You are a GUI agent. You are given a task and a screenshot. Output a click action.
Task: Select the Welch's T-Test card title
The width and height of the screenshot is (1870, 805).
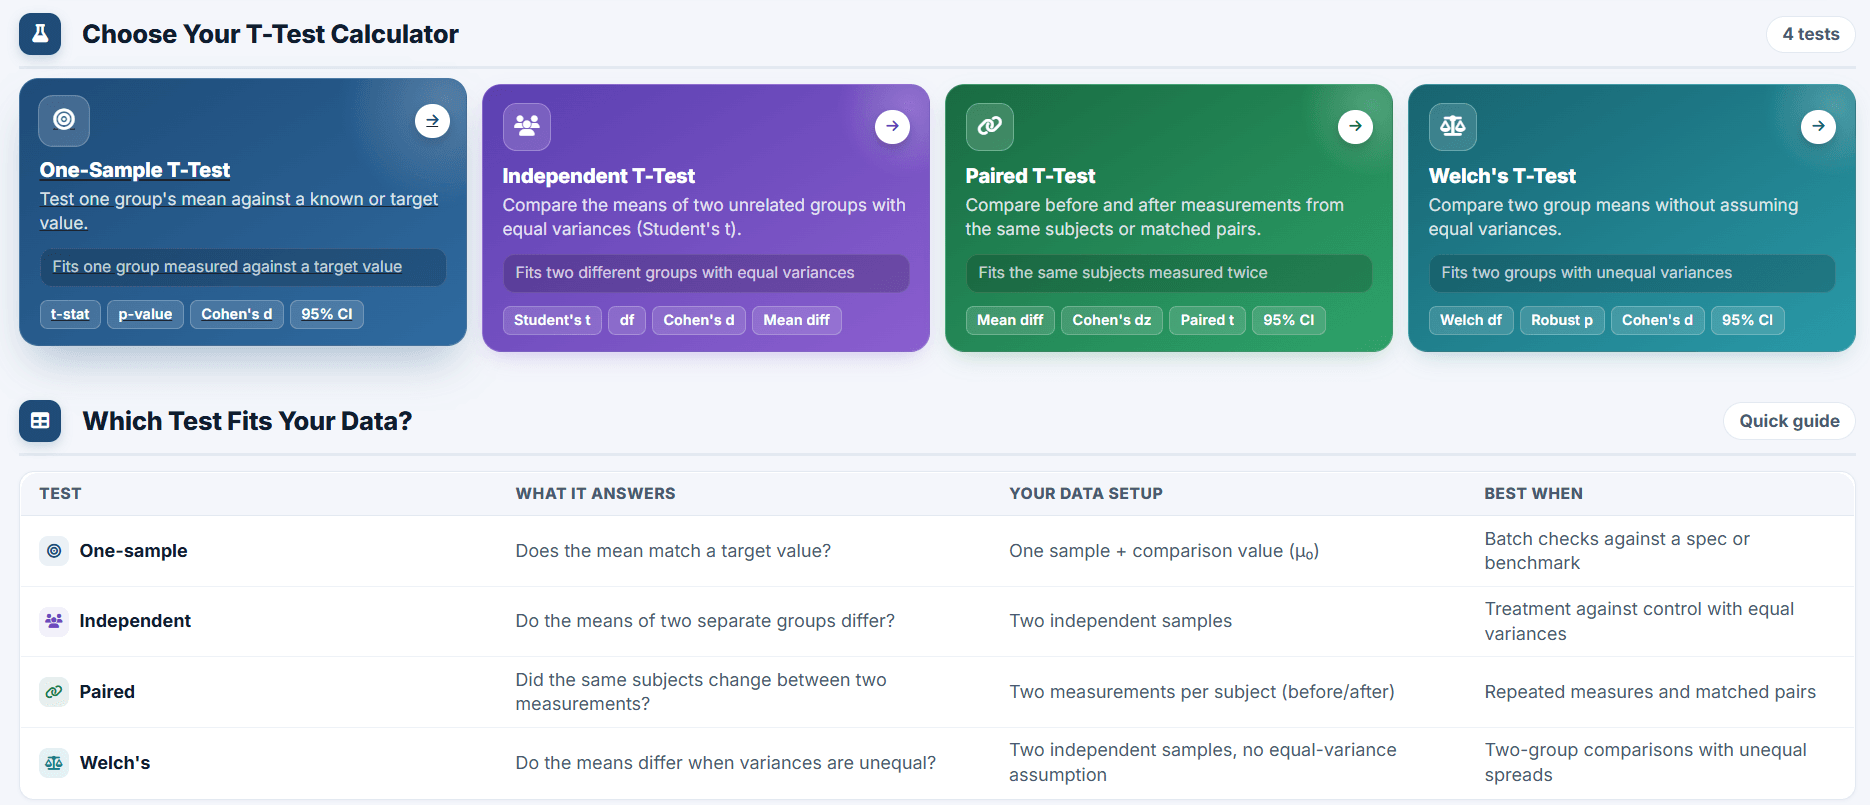(x=1502, y=176)
